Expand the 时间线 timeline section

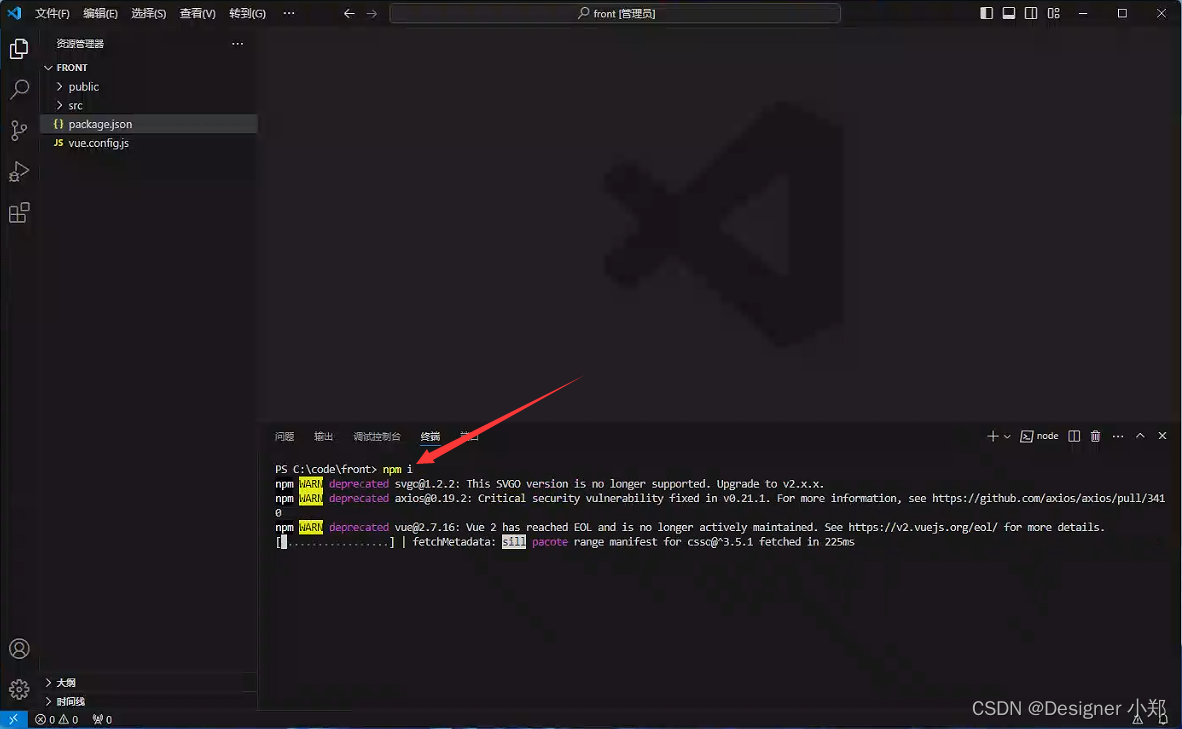(149, 701)
